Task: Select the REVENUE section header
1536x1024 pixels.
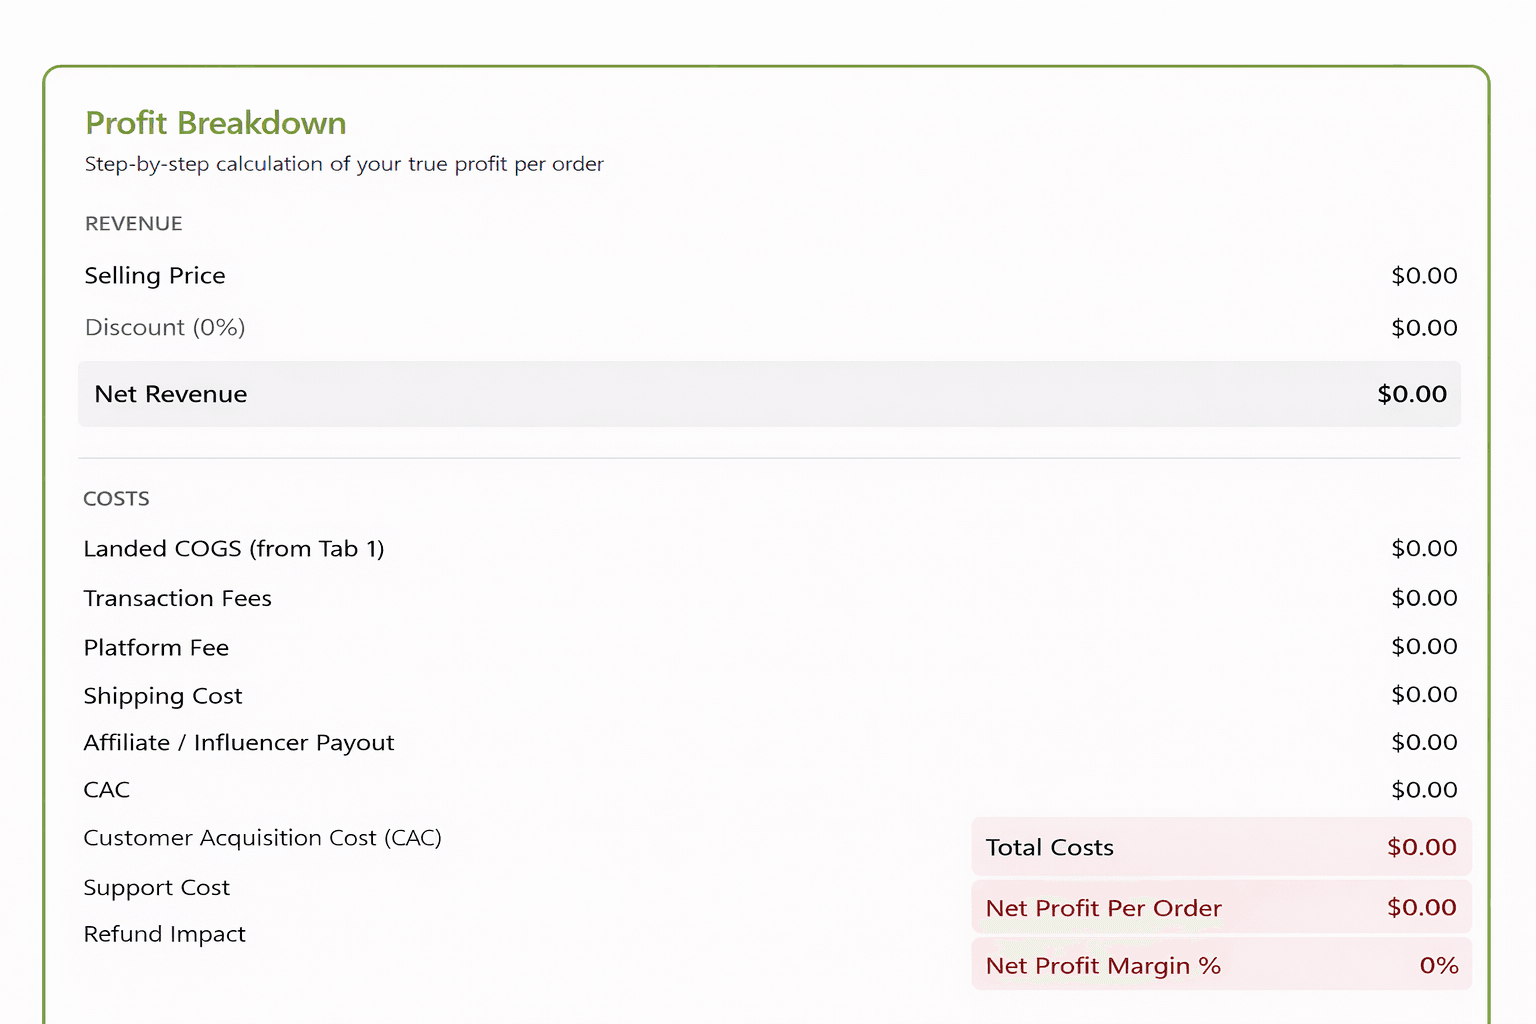Action: [133, 223]
